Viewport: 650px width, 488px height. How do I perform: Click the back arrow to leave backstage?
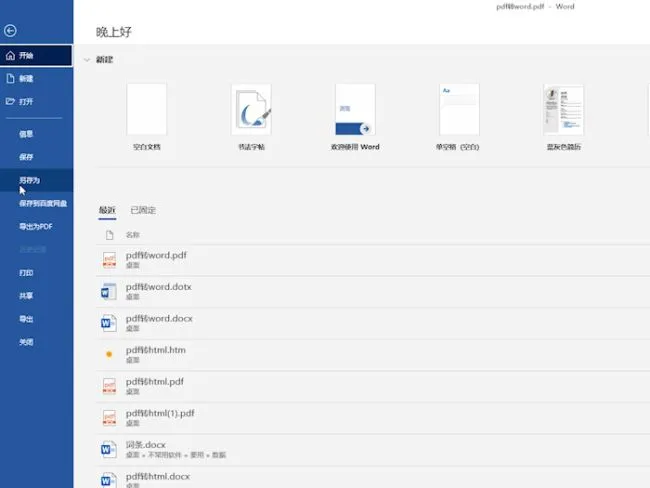pos(10,31)
